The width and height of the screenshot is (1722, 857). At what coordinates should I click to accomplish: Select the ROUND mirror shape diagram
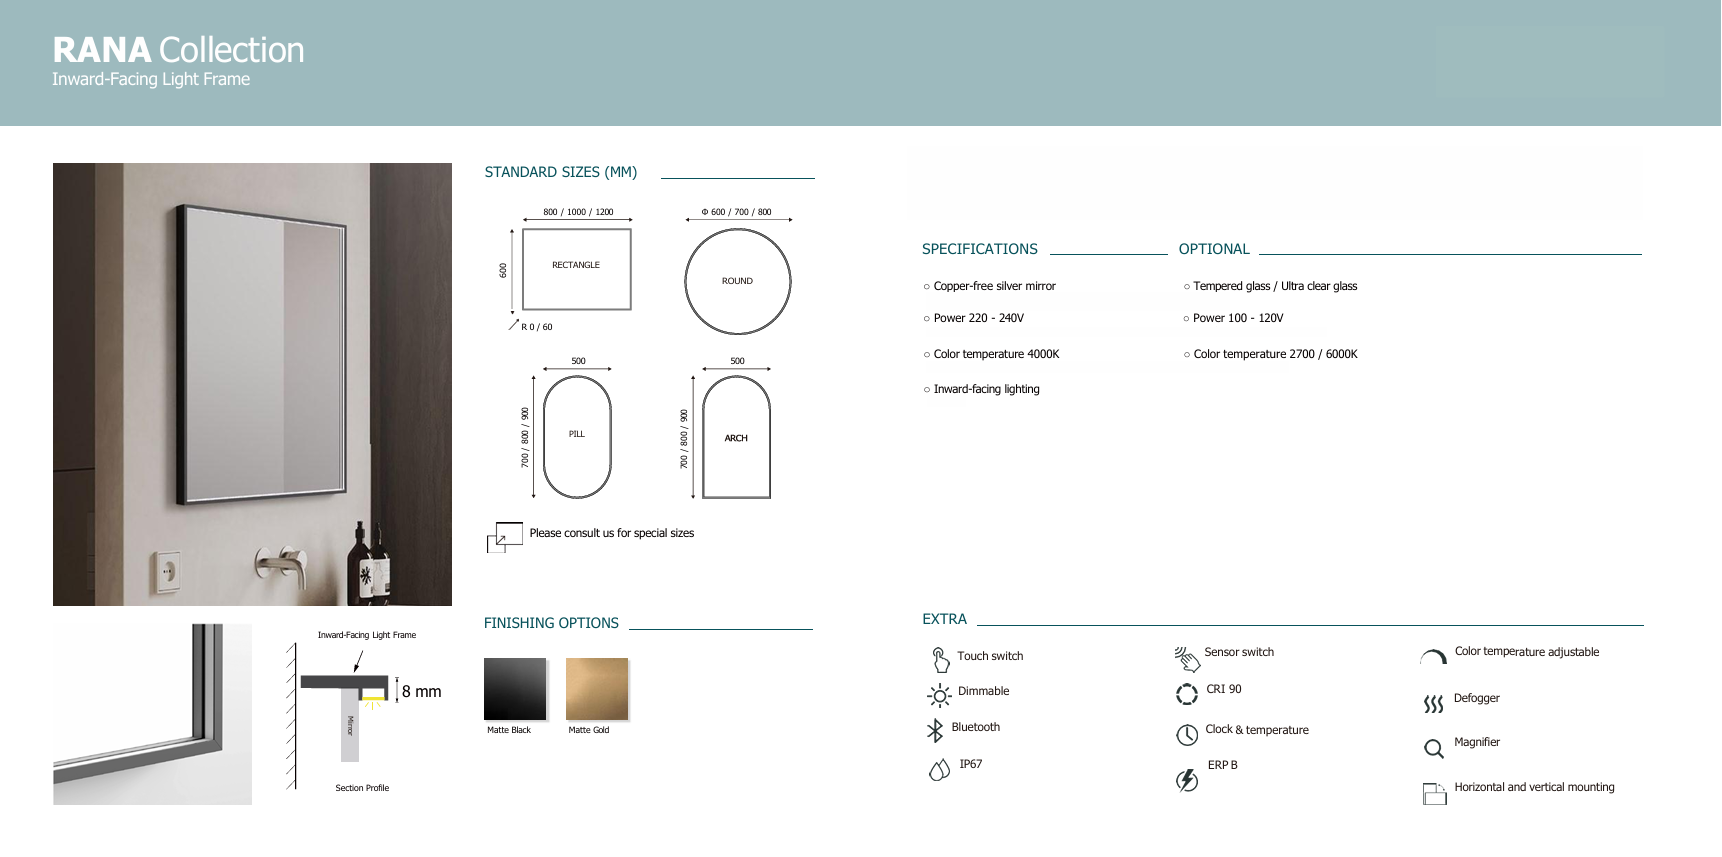tap(738, 281)
